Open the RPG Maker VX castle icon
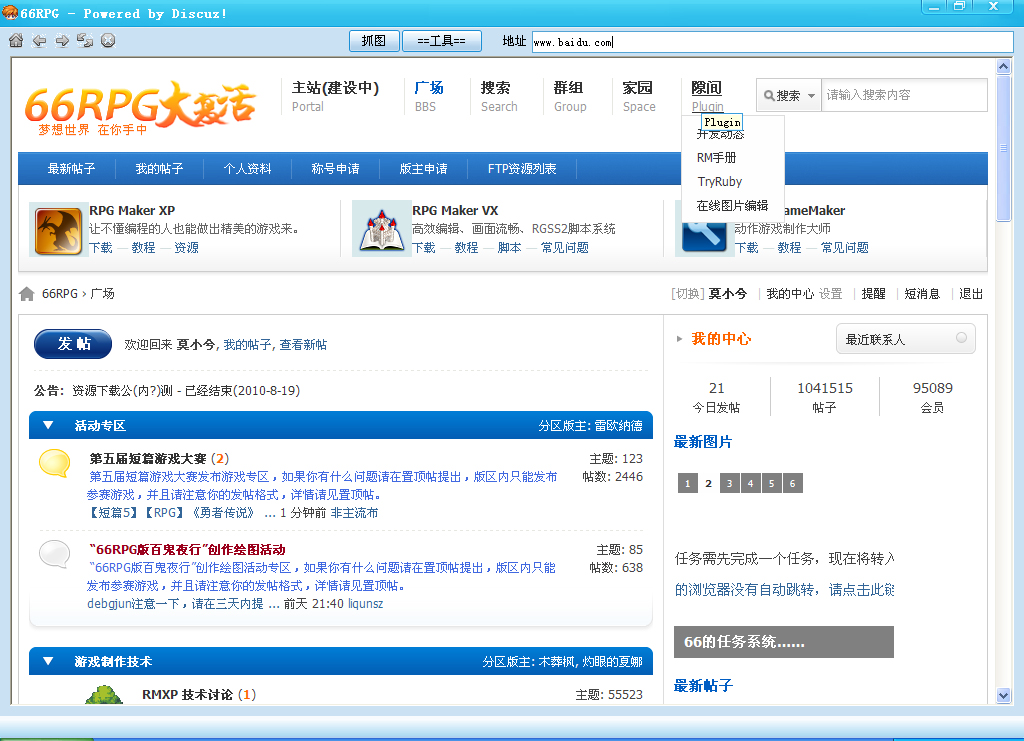Screen dimensions: 1024x741 (x=381, y=230)
